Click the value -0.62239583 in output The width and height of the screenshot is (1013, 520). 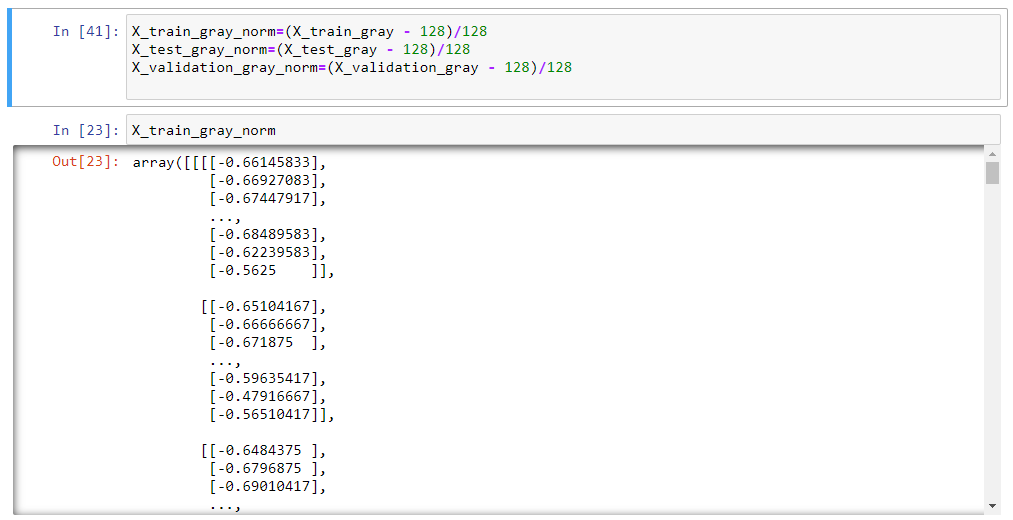click(x=264, y=253)
